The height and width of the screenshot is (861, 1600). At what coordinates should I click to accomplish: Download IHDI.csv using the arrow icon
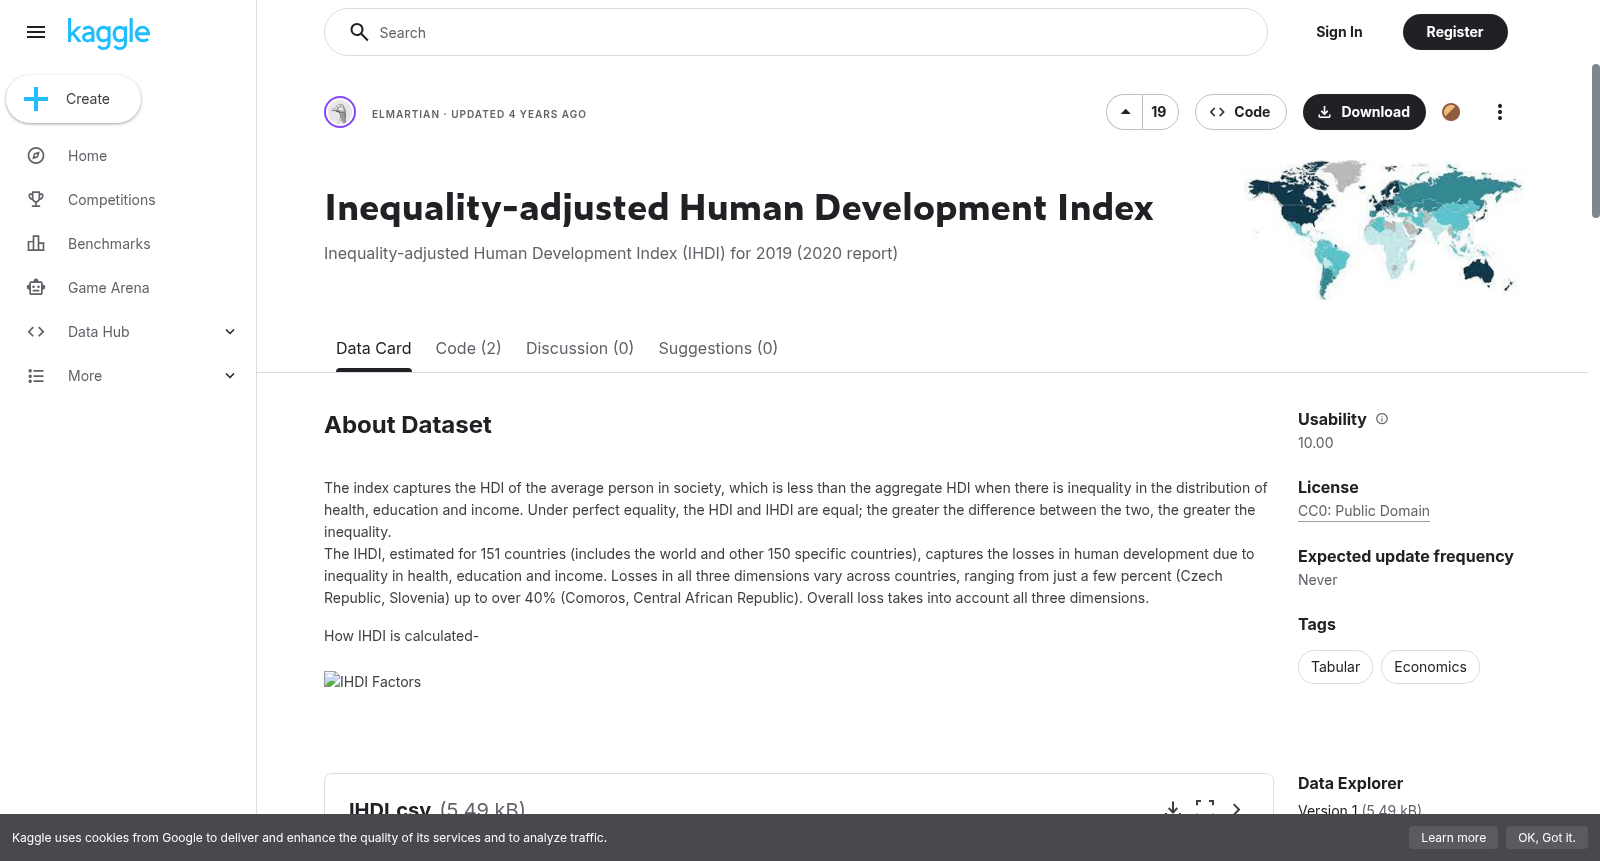pyautogui.click(x=1173, y=808)
